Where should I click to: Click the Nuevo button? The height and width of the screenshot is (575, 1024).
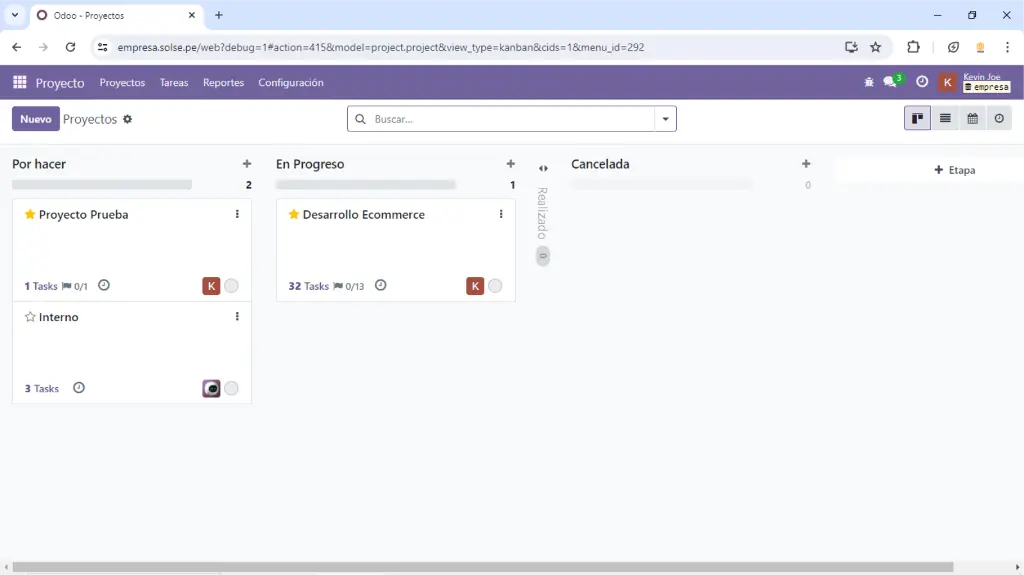pyautogui.click(x=35, y=119)
